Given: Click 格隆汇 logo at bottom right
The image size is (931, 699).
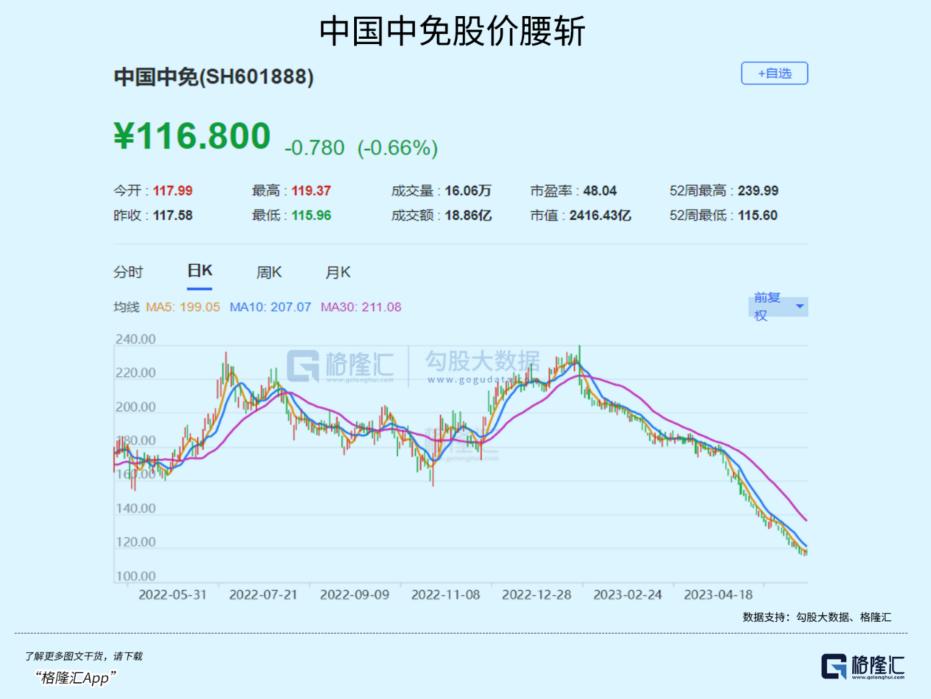Looking at the screenshot, I should [863, 666].
